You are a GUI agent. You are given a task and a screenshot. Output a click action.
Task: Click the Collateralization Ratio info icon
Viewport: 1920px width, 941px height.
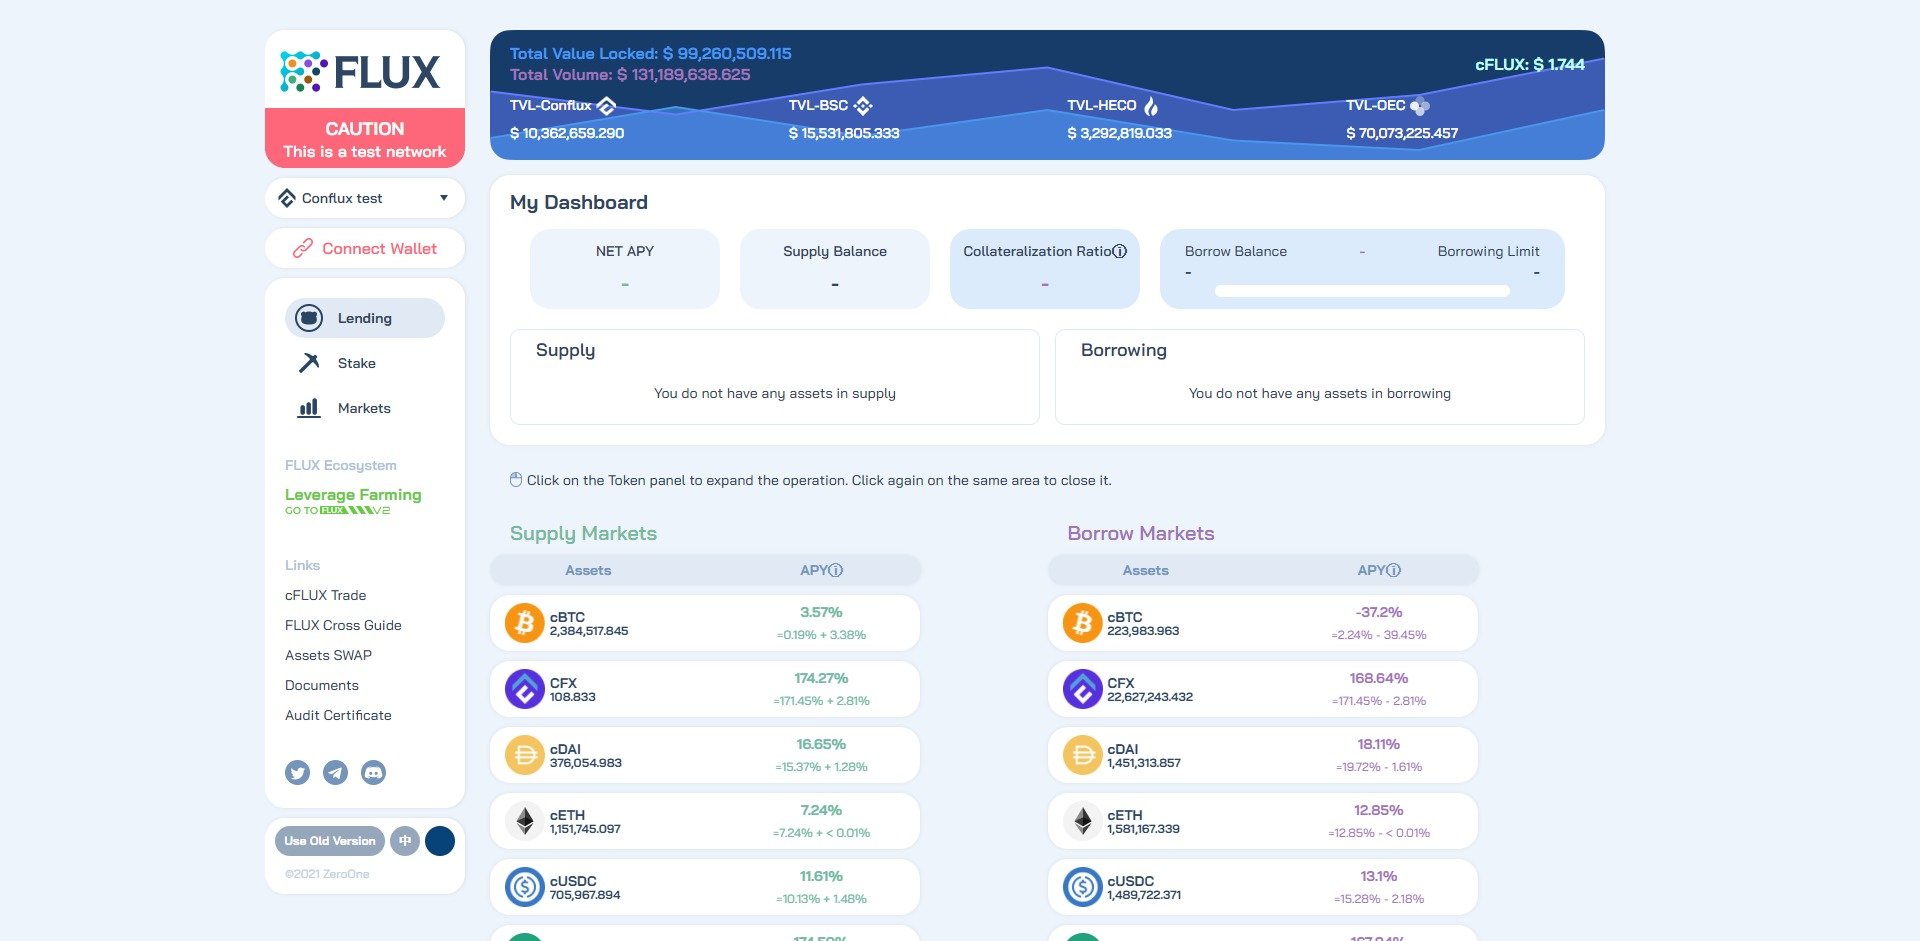point(1120,251)
